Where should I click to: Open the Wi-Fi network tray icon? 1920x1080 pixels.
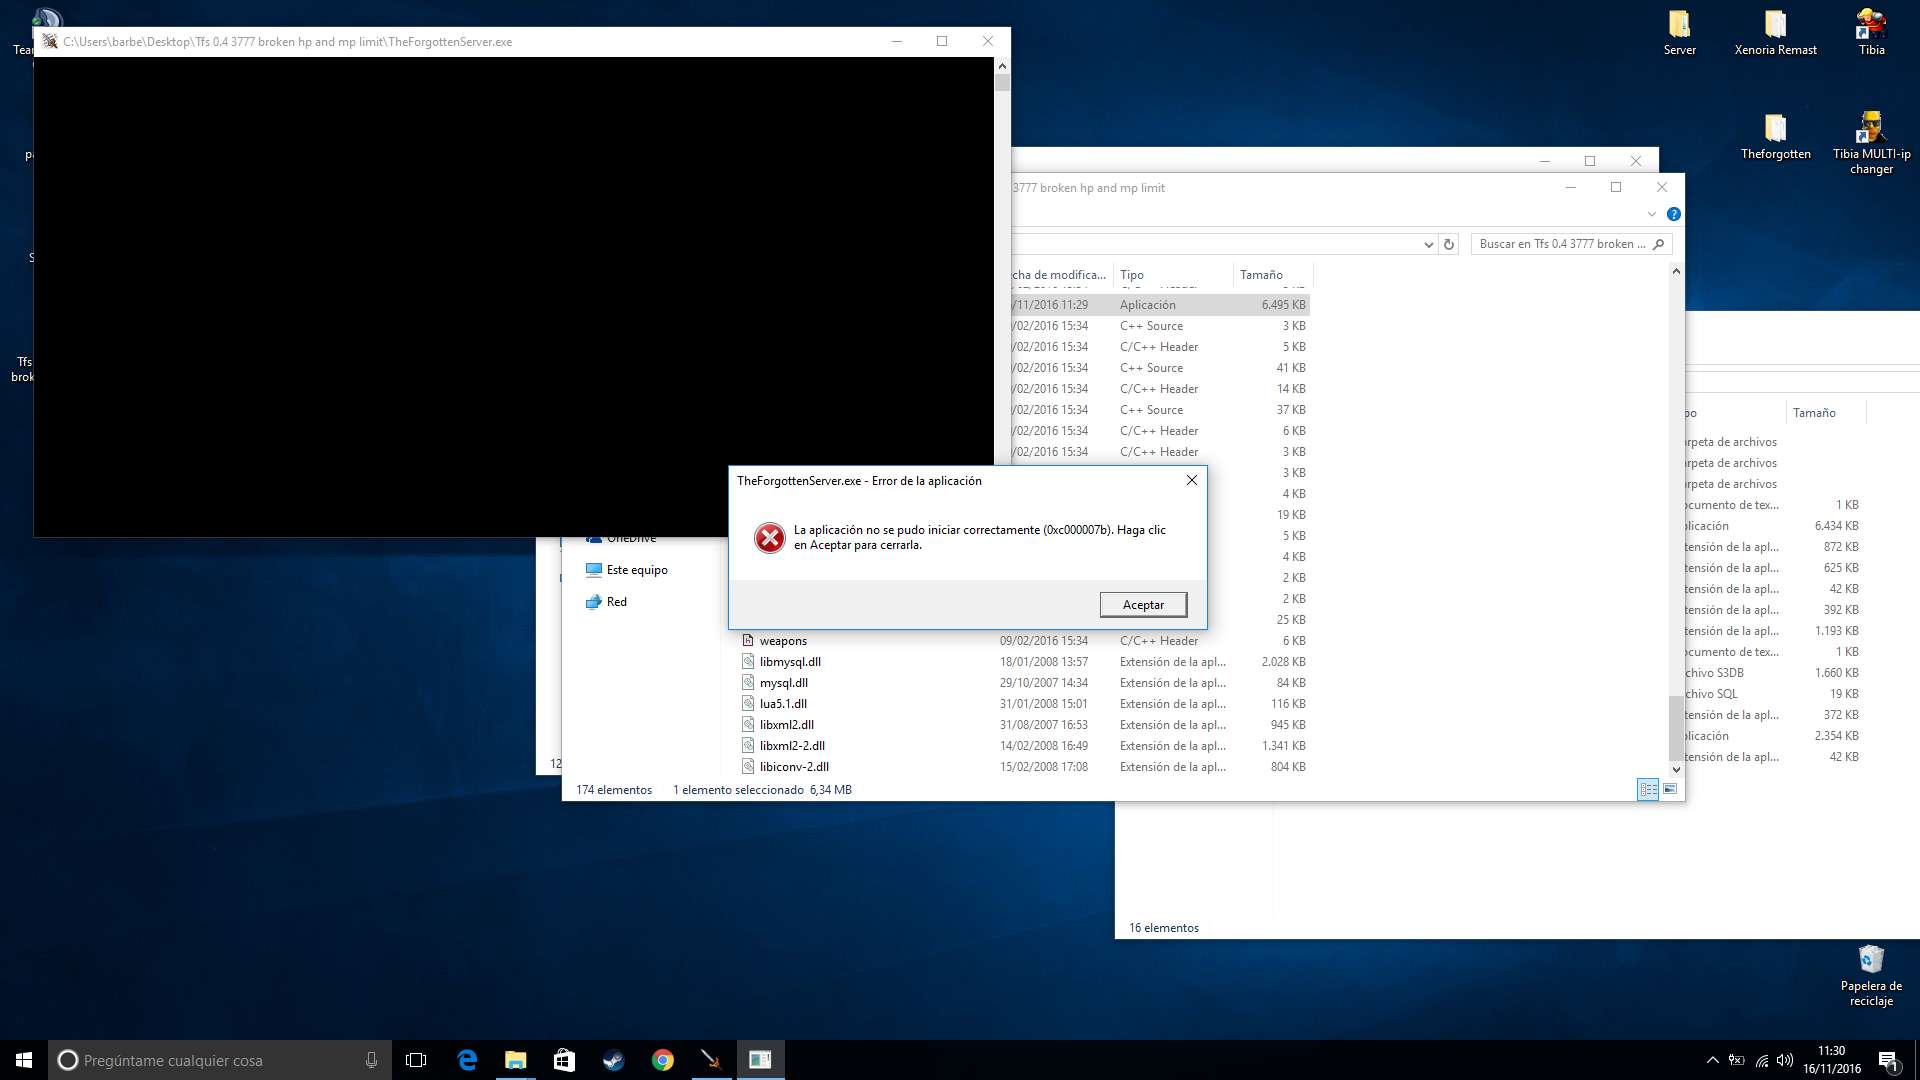tap(1761, 1060)
